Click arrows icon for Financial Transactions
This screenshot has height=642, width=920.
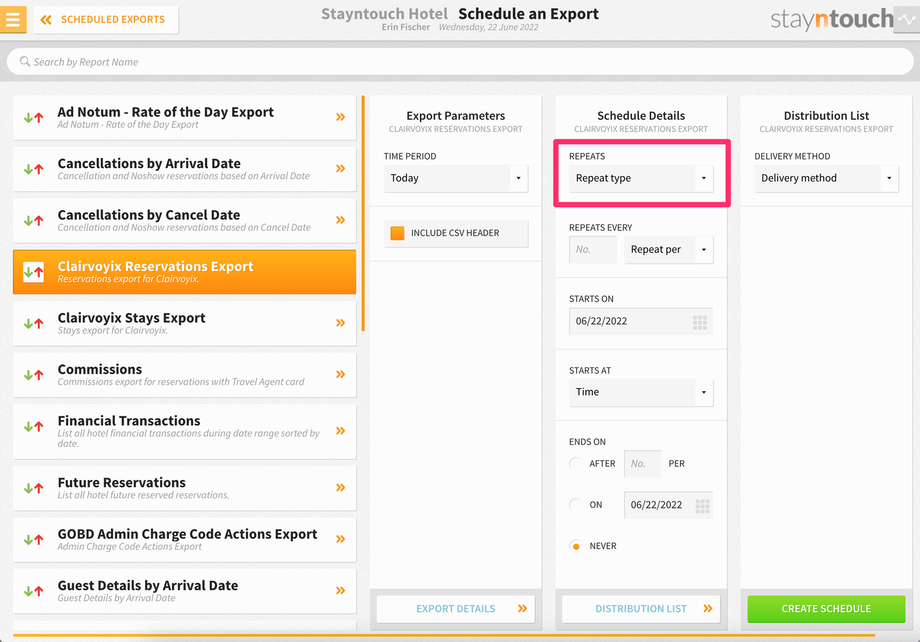tap(33, 427)
